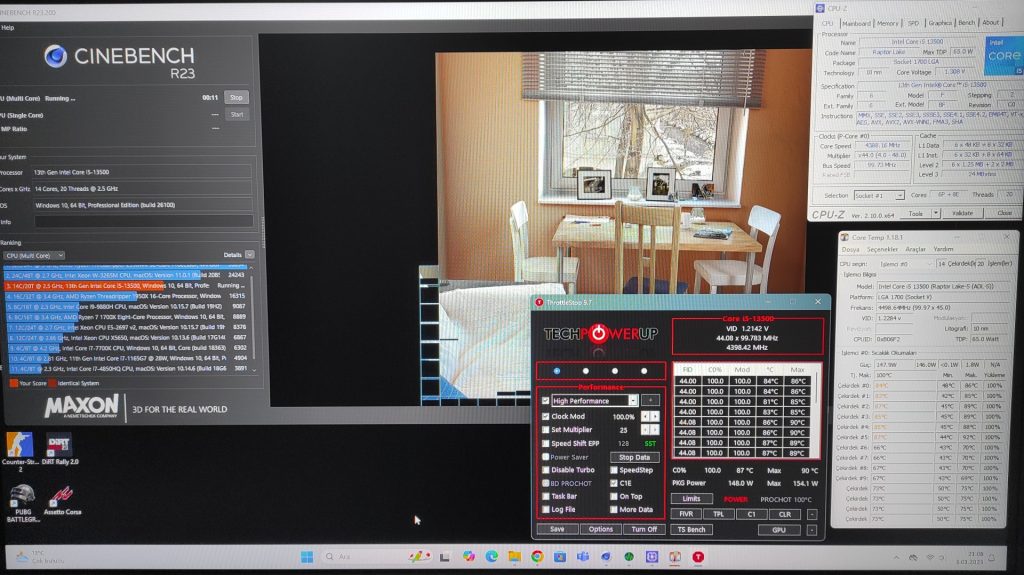Toggle the C1E checkbox

click(x=614, y=484)
